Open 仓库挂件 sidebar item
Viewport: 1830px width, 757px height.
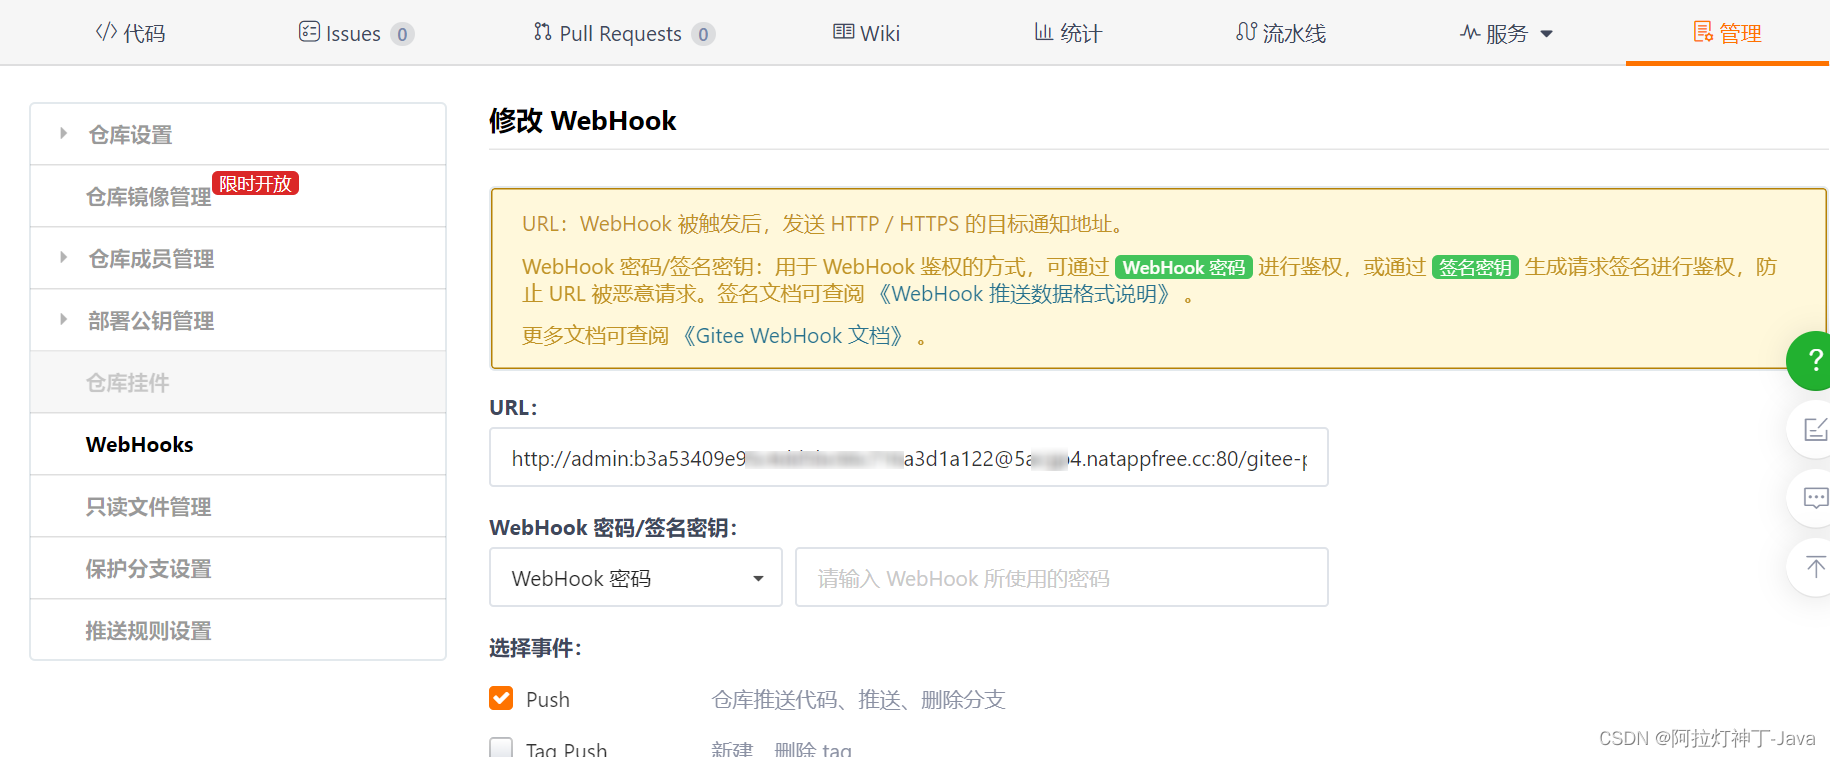238,382
